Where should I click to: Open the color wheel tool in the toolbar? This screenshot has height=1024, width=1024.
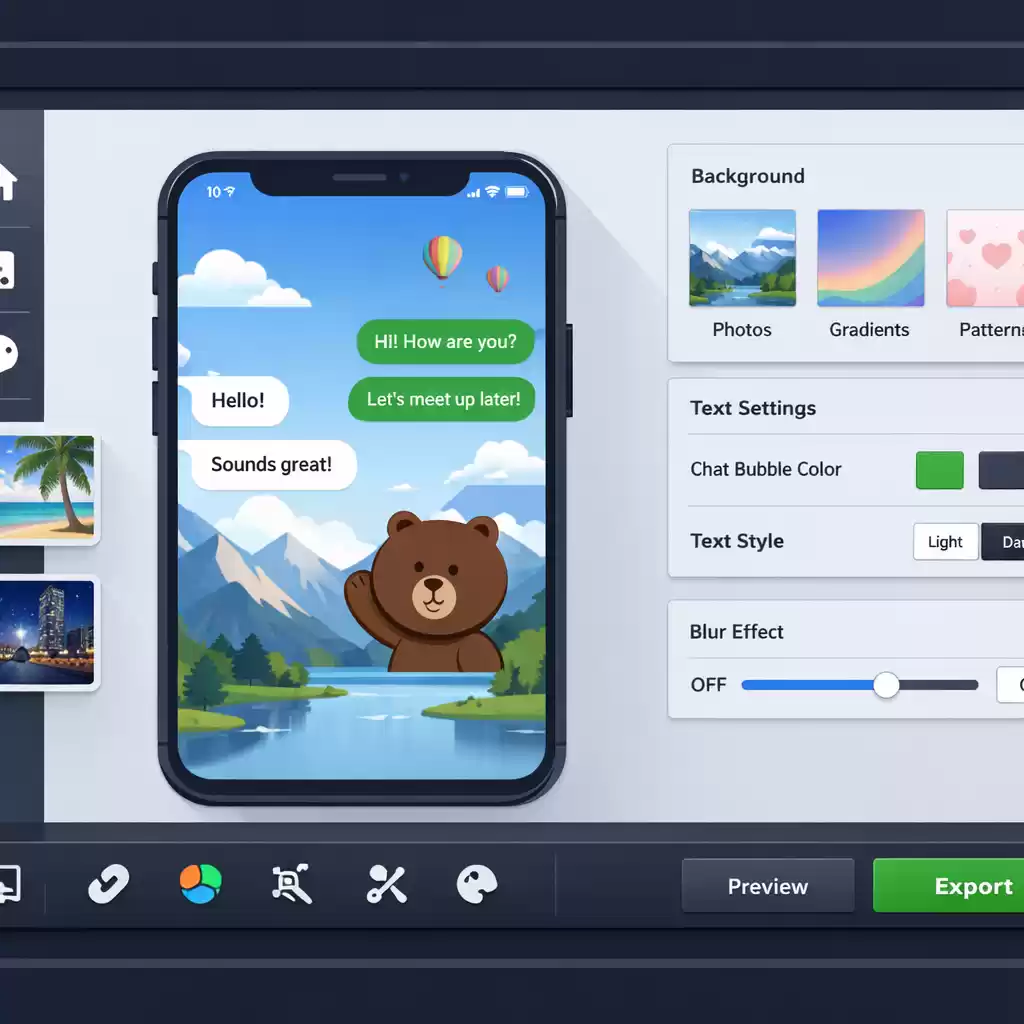tap(200, 886)
